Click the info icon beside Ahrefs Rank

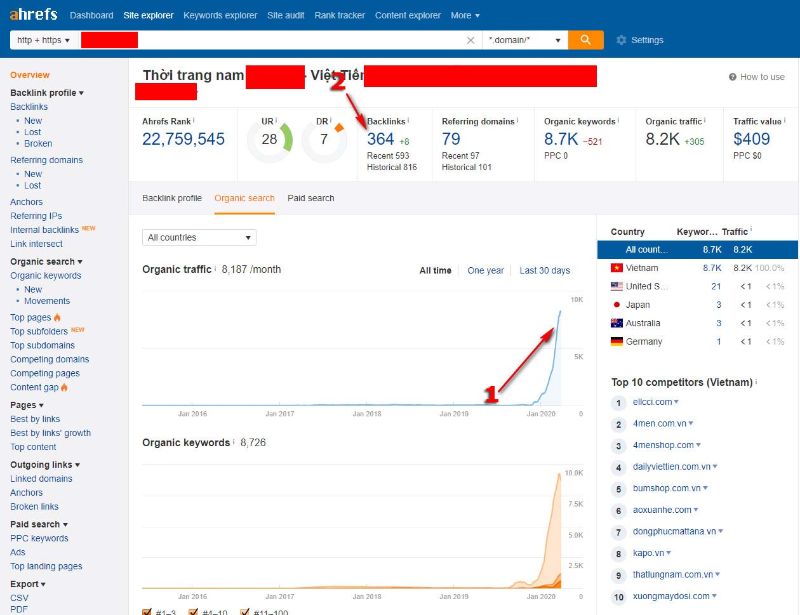(x=194, y=120)
